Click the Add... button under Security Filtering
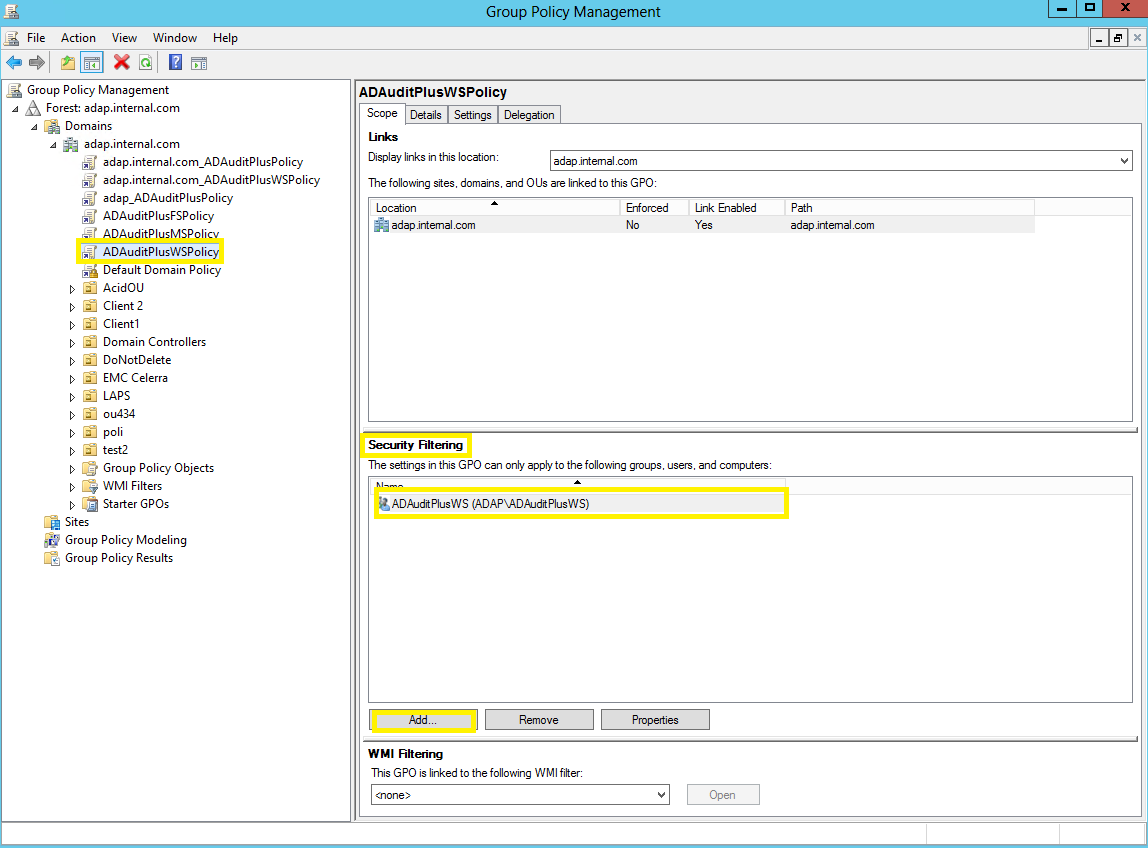Screen dimensions: 1148x848 (x=423, y=720)
